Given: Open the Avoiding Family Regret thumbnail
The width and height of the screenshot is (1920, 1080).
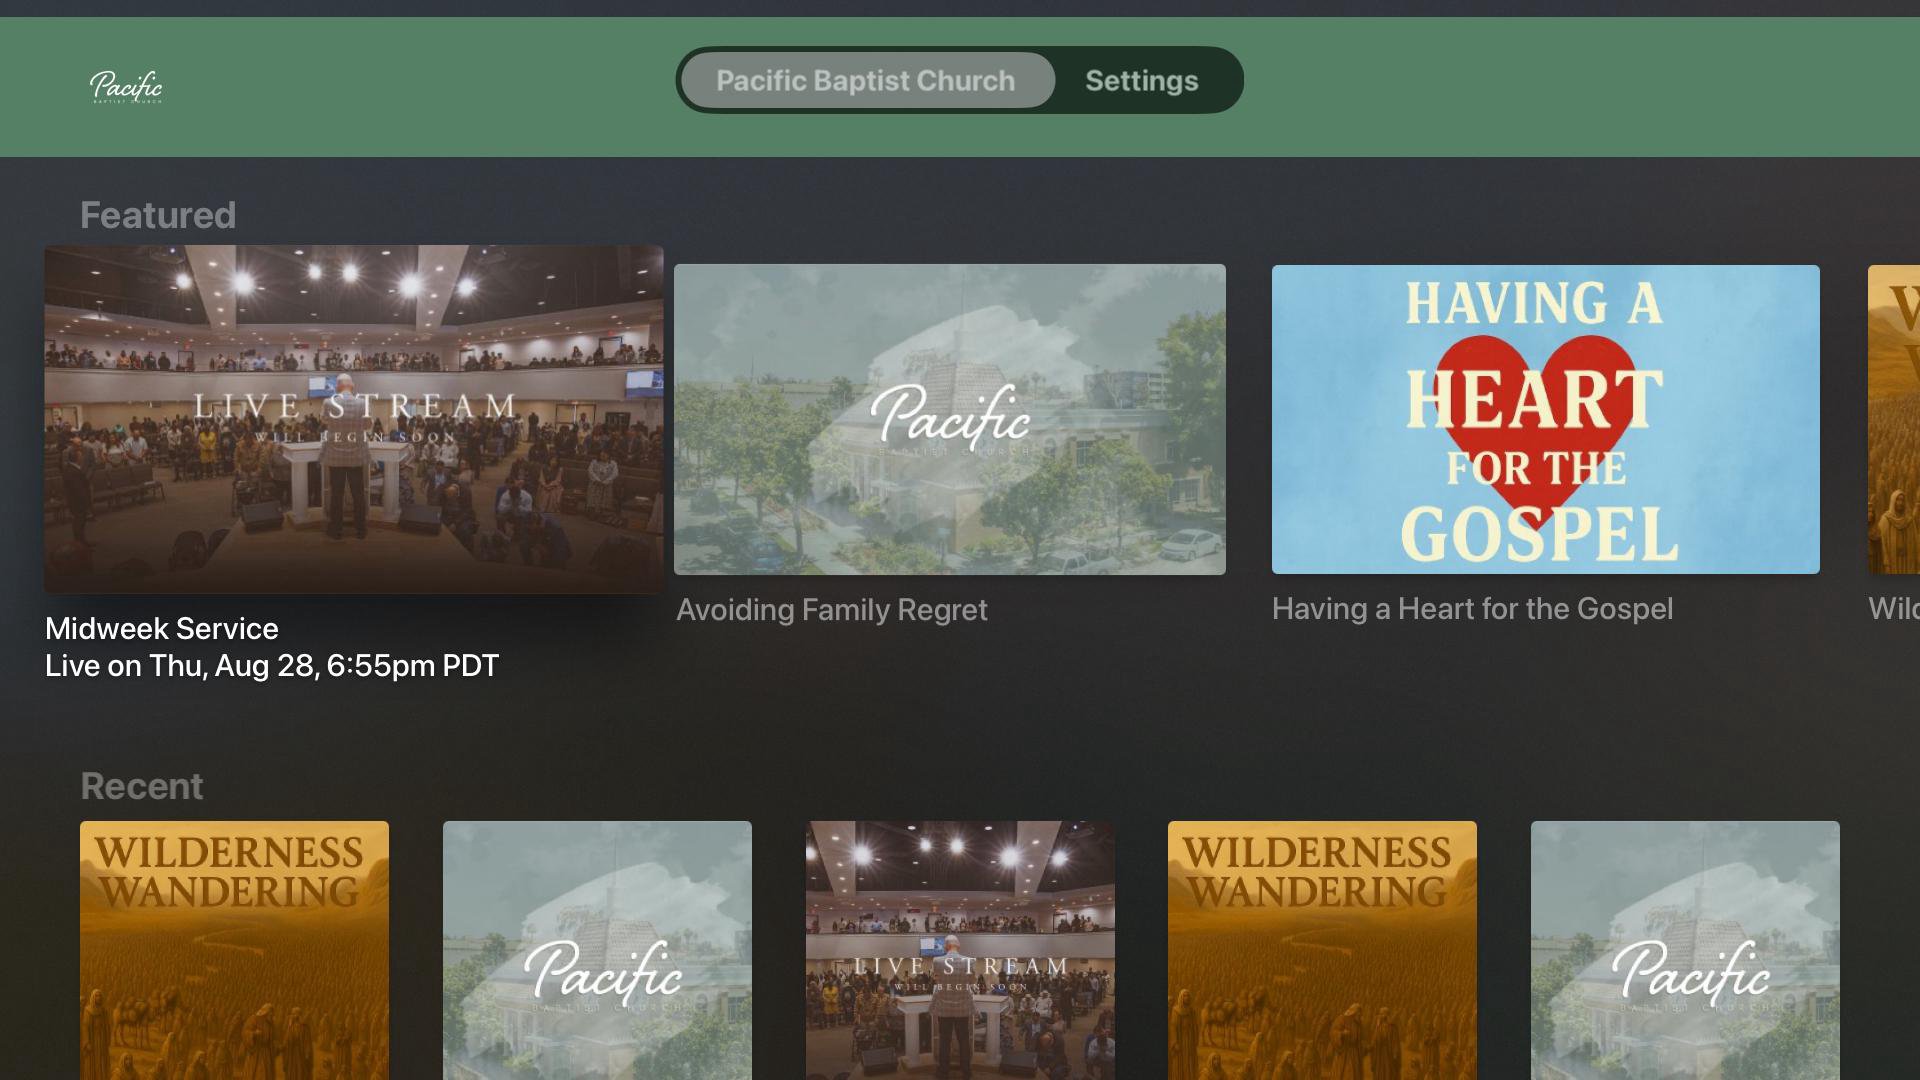Looking at the screenshot, I should coord(949,419).
